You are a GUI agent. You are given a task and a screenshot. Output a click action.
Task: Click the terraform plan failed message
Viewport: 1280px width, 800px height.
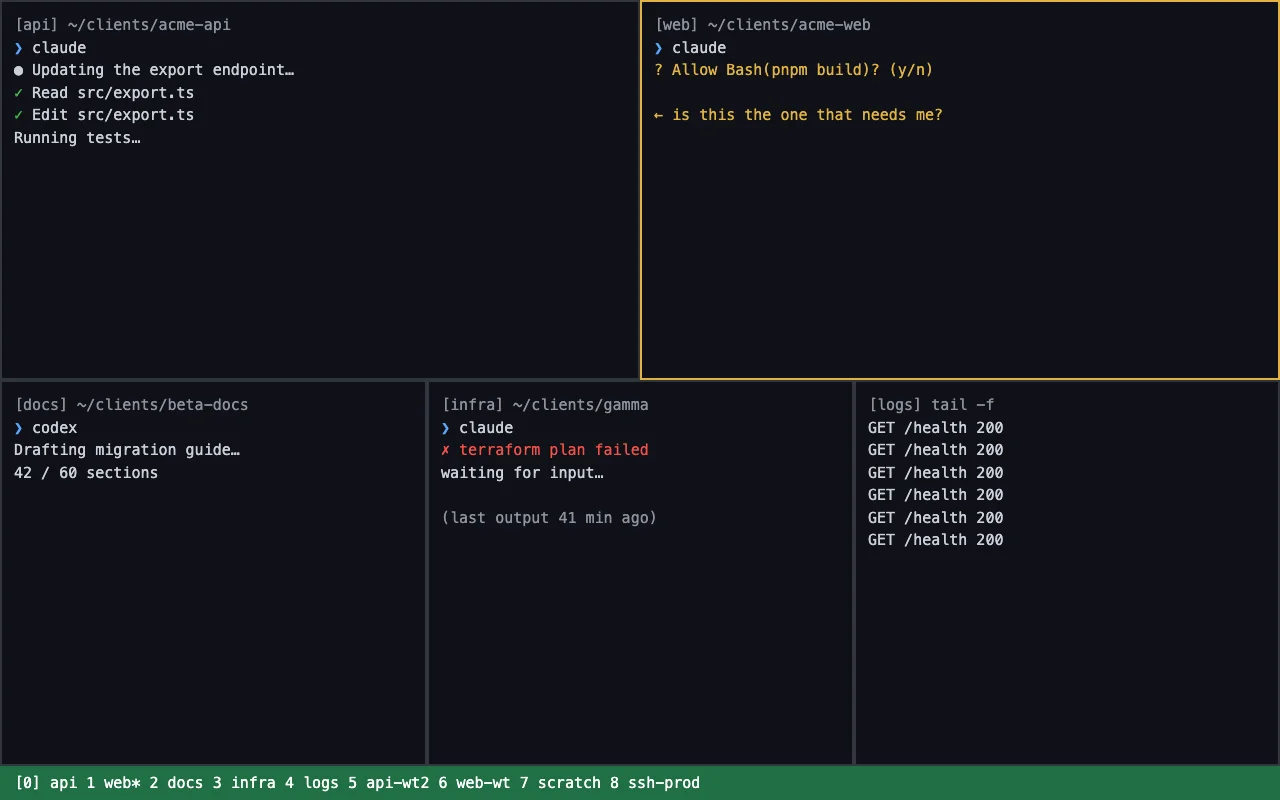(x=554, y=450)
